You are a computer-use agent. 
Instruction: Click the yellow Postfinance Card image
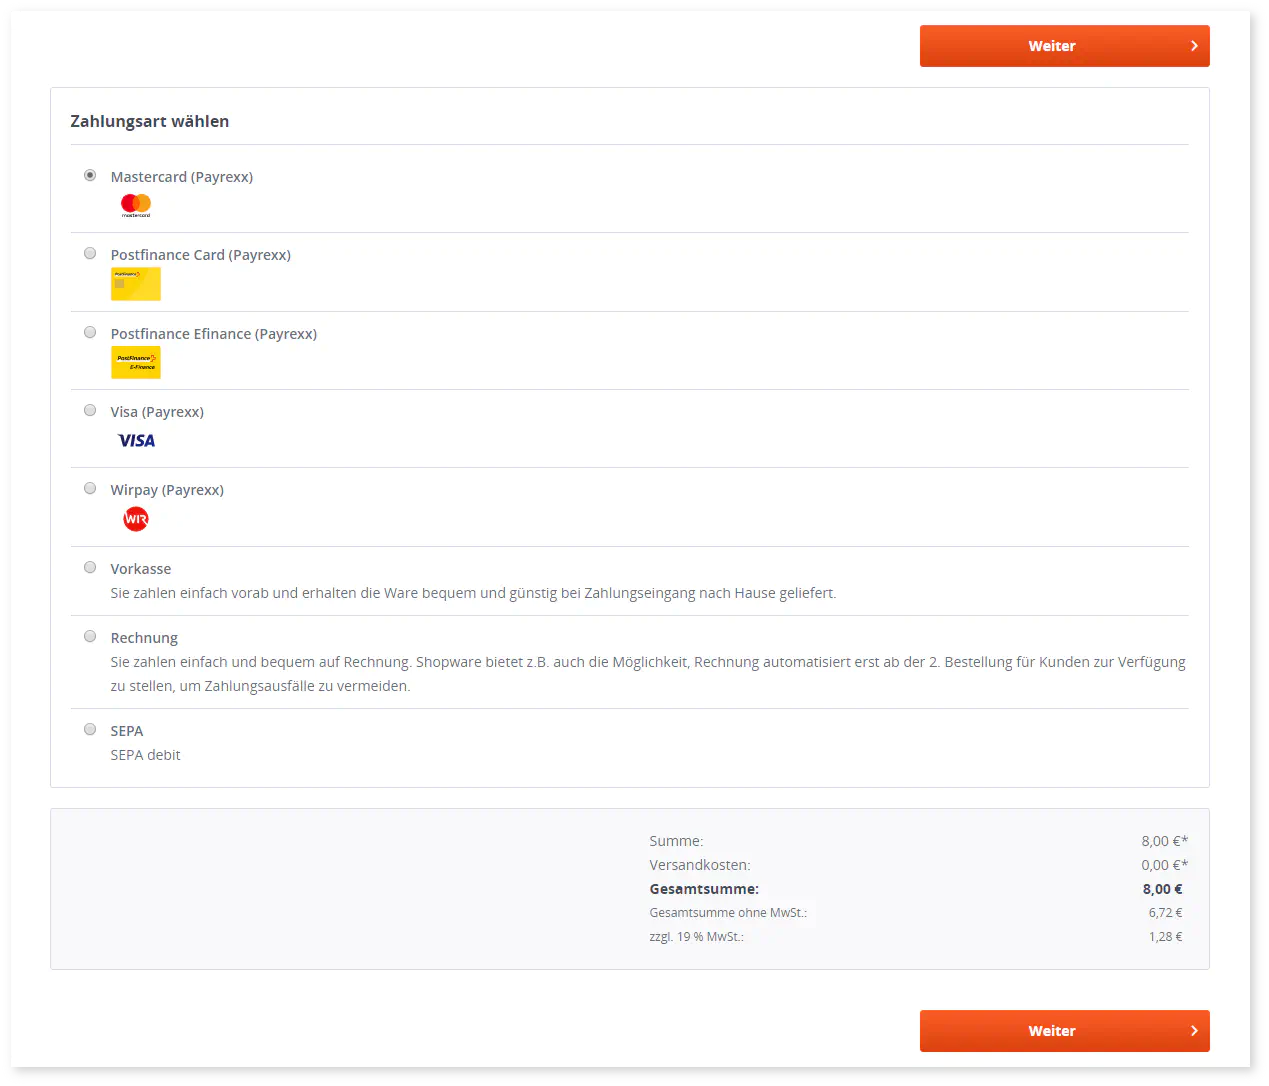click(136, 284)
